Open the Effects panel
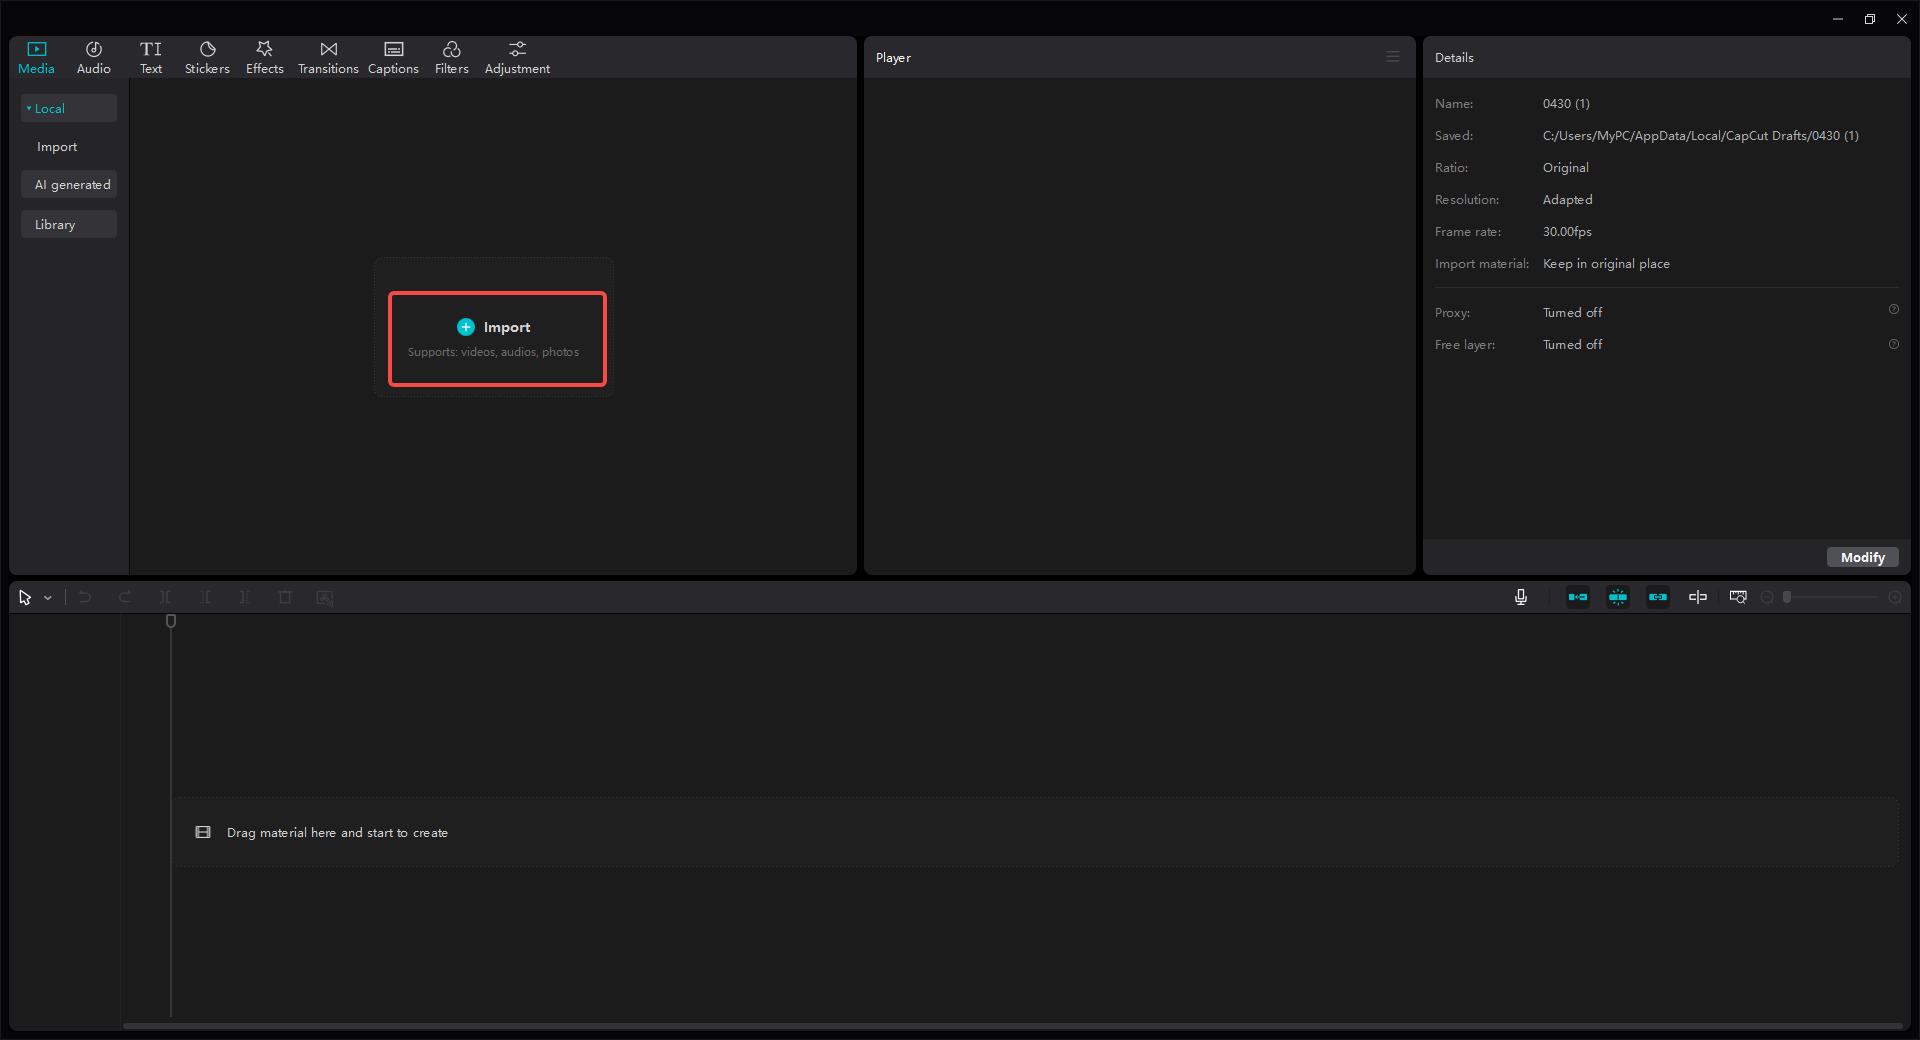Screen dimensions: 1920x1040 [x=264, y=56]
